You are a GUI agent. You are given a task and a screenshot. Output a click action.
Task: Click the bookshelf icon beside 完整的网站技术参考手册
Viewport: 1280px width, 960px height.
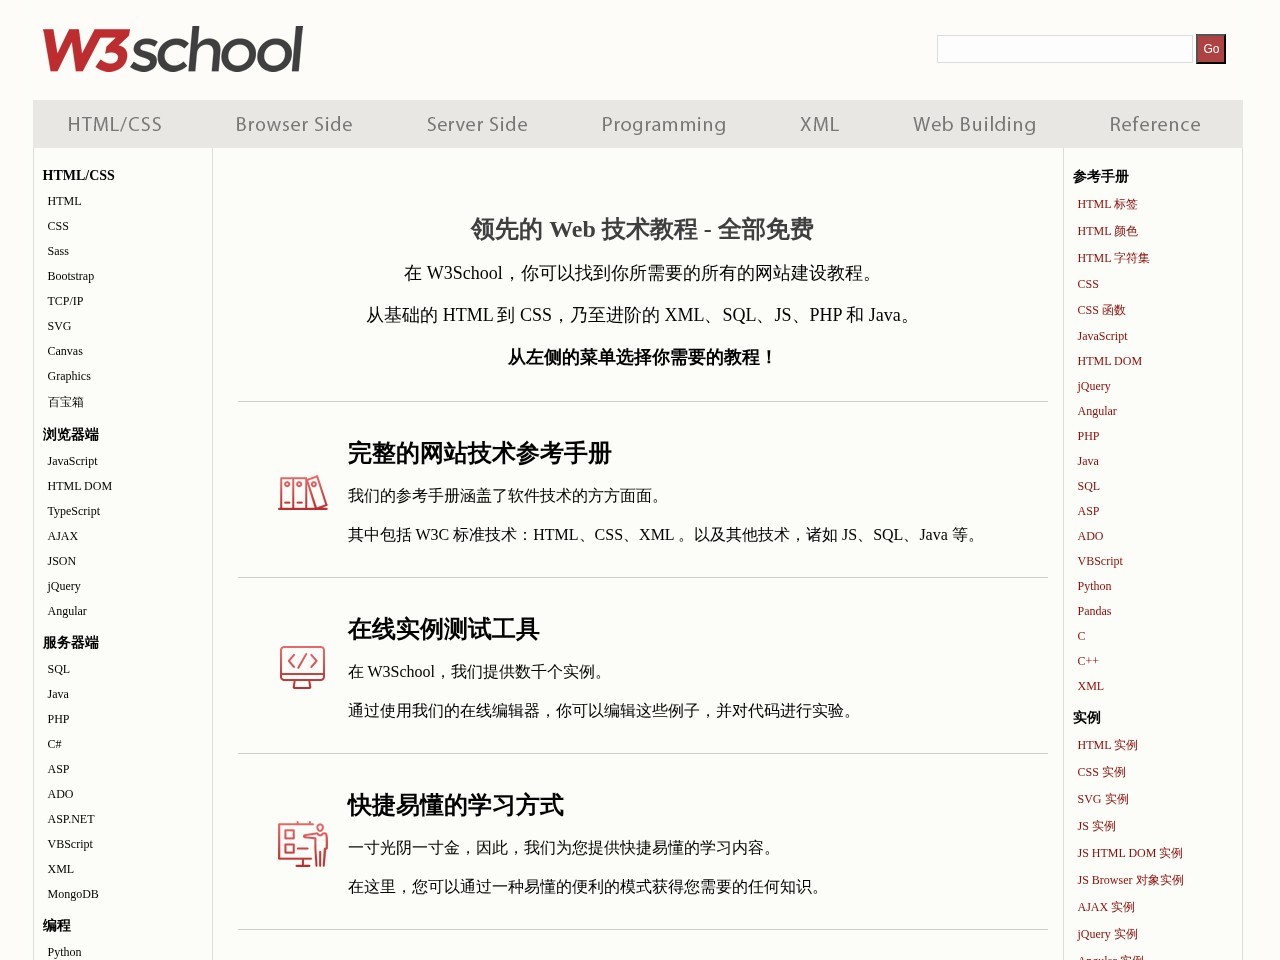(x=303, y=492)
